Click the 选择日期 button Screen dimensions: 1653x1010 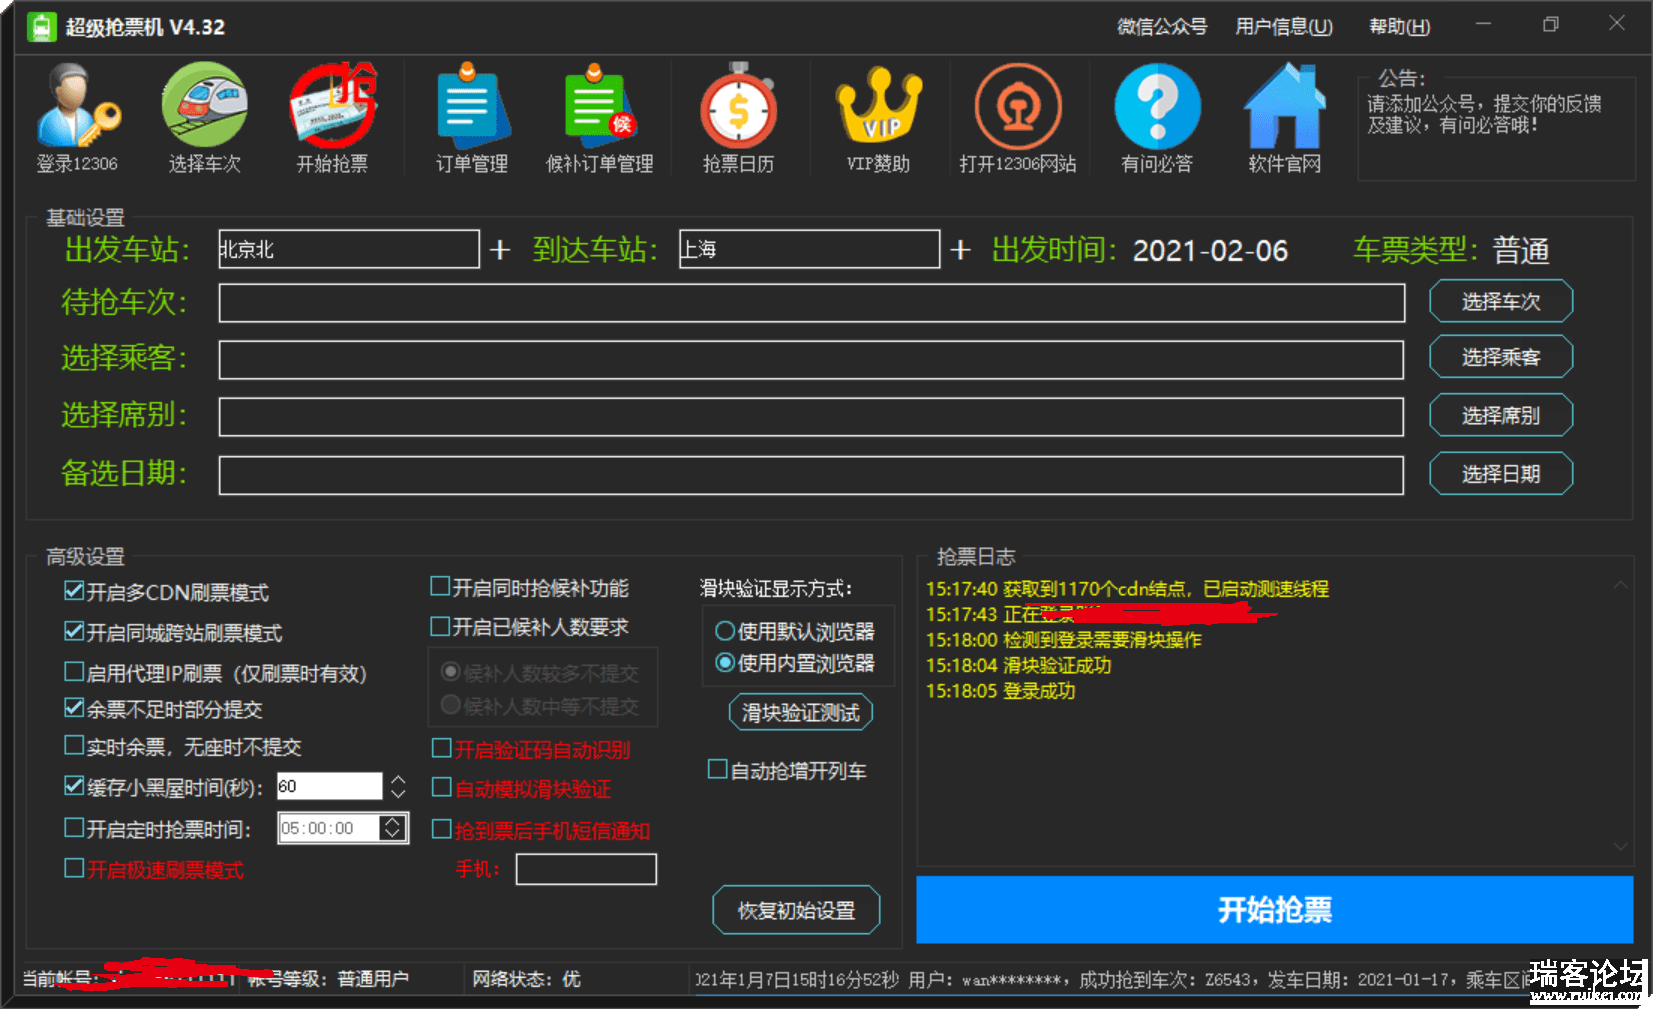(1501, 474)
